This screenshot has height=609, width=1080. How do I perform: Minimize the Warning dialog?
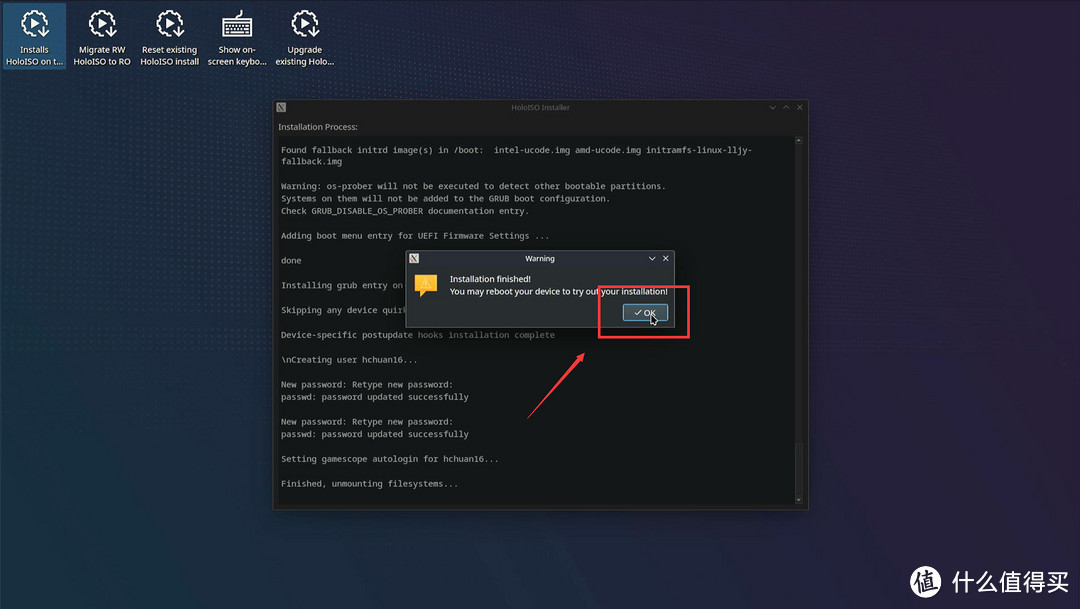652,258
